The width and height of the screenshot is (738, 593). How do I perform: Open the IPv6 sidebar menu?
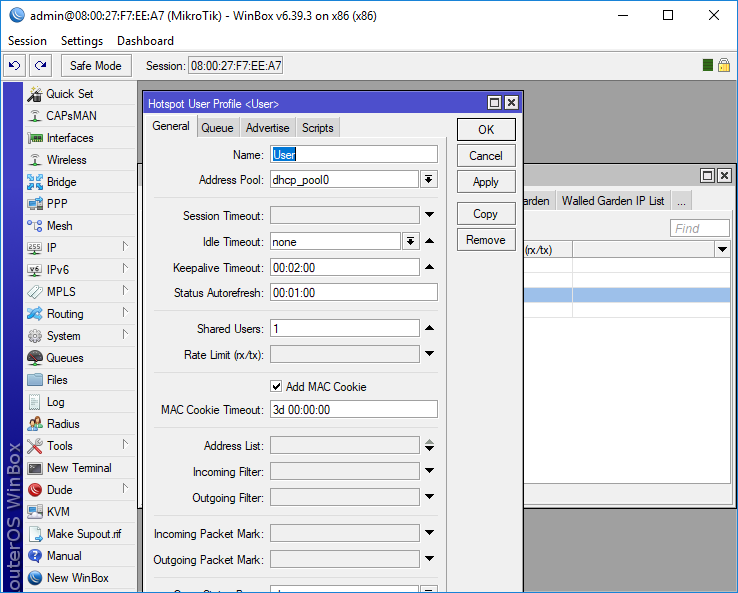(x=80, y=270)
